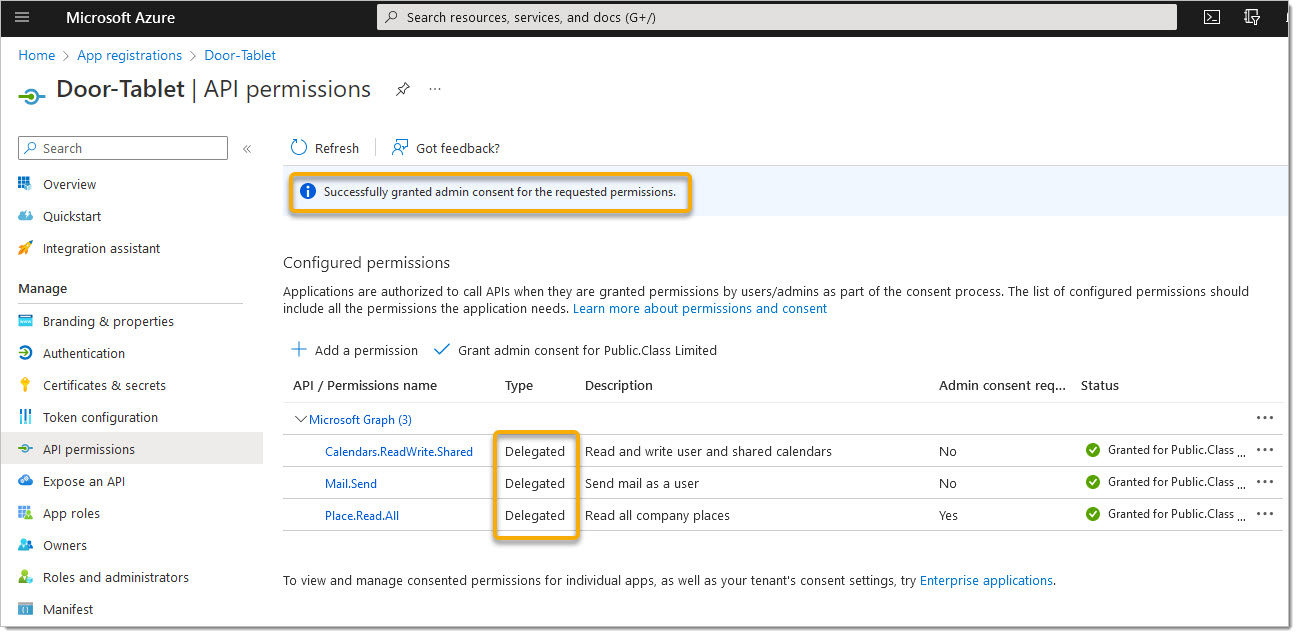Click Microsoft Graph (3) link
This screenshot has width=1297, height=635.
click(360, 419)
